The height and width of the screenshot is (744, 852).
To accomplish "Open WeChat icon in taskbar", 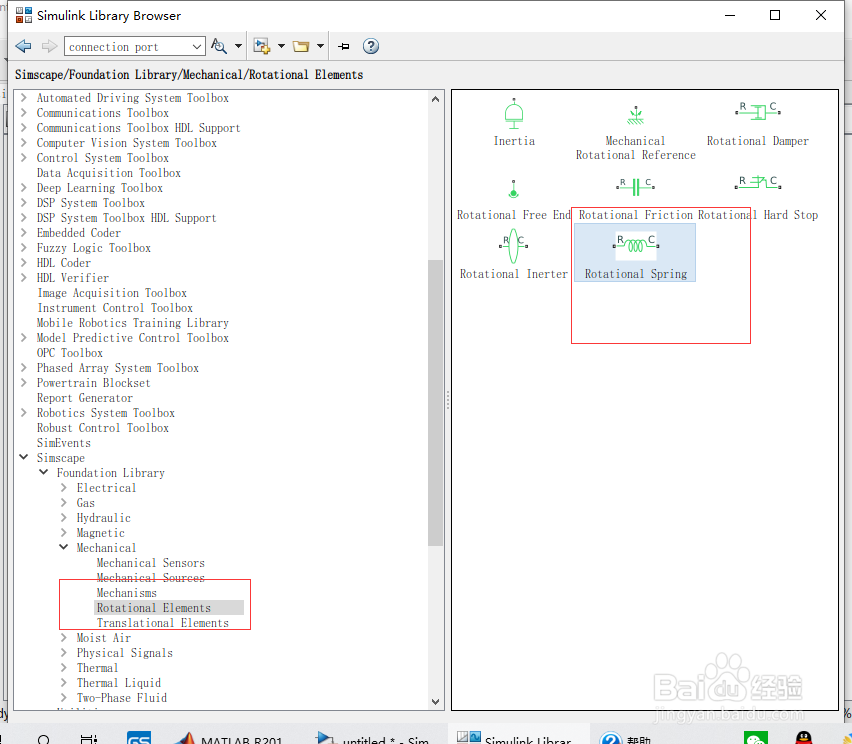I will [756, 738].
